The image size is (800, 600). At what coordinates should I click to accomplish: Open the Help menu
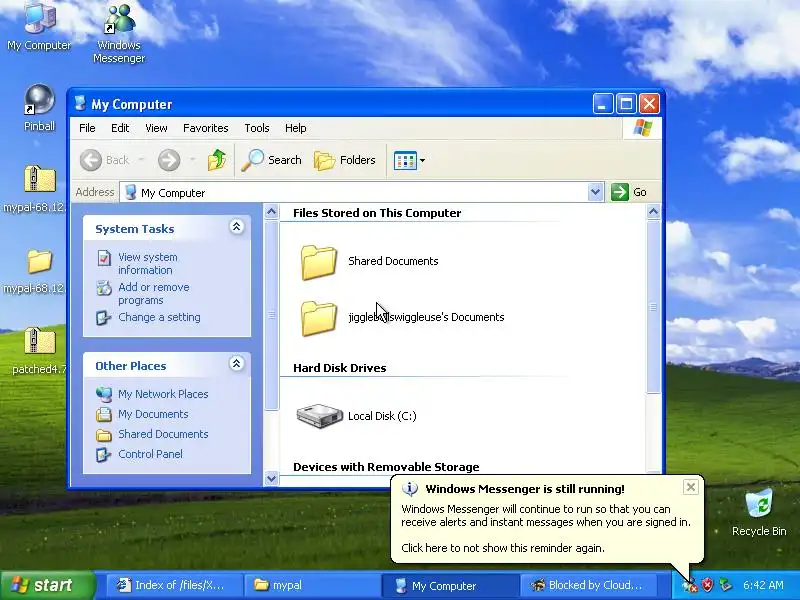295,128
